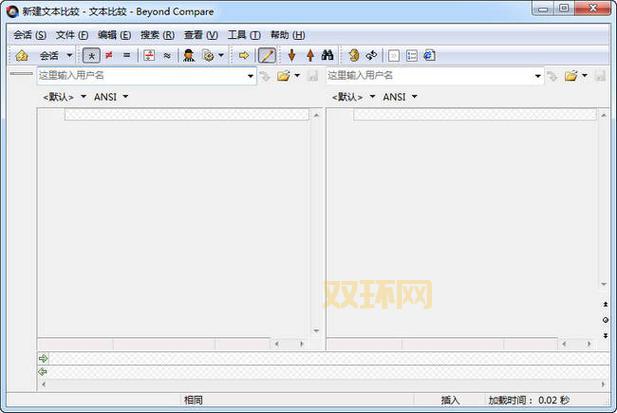Open the 会话 sessions dropdown in toolbar
The height and width of the screenshot is (413, 617).
(56, 55)
